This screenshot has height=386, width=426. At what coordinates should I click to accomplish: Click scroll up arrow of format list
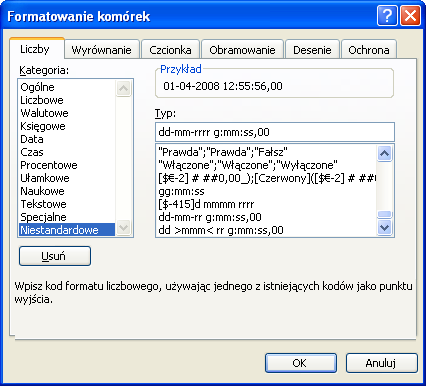[x=385, y=153]
